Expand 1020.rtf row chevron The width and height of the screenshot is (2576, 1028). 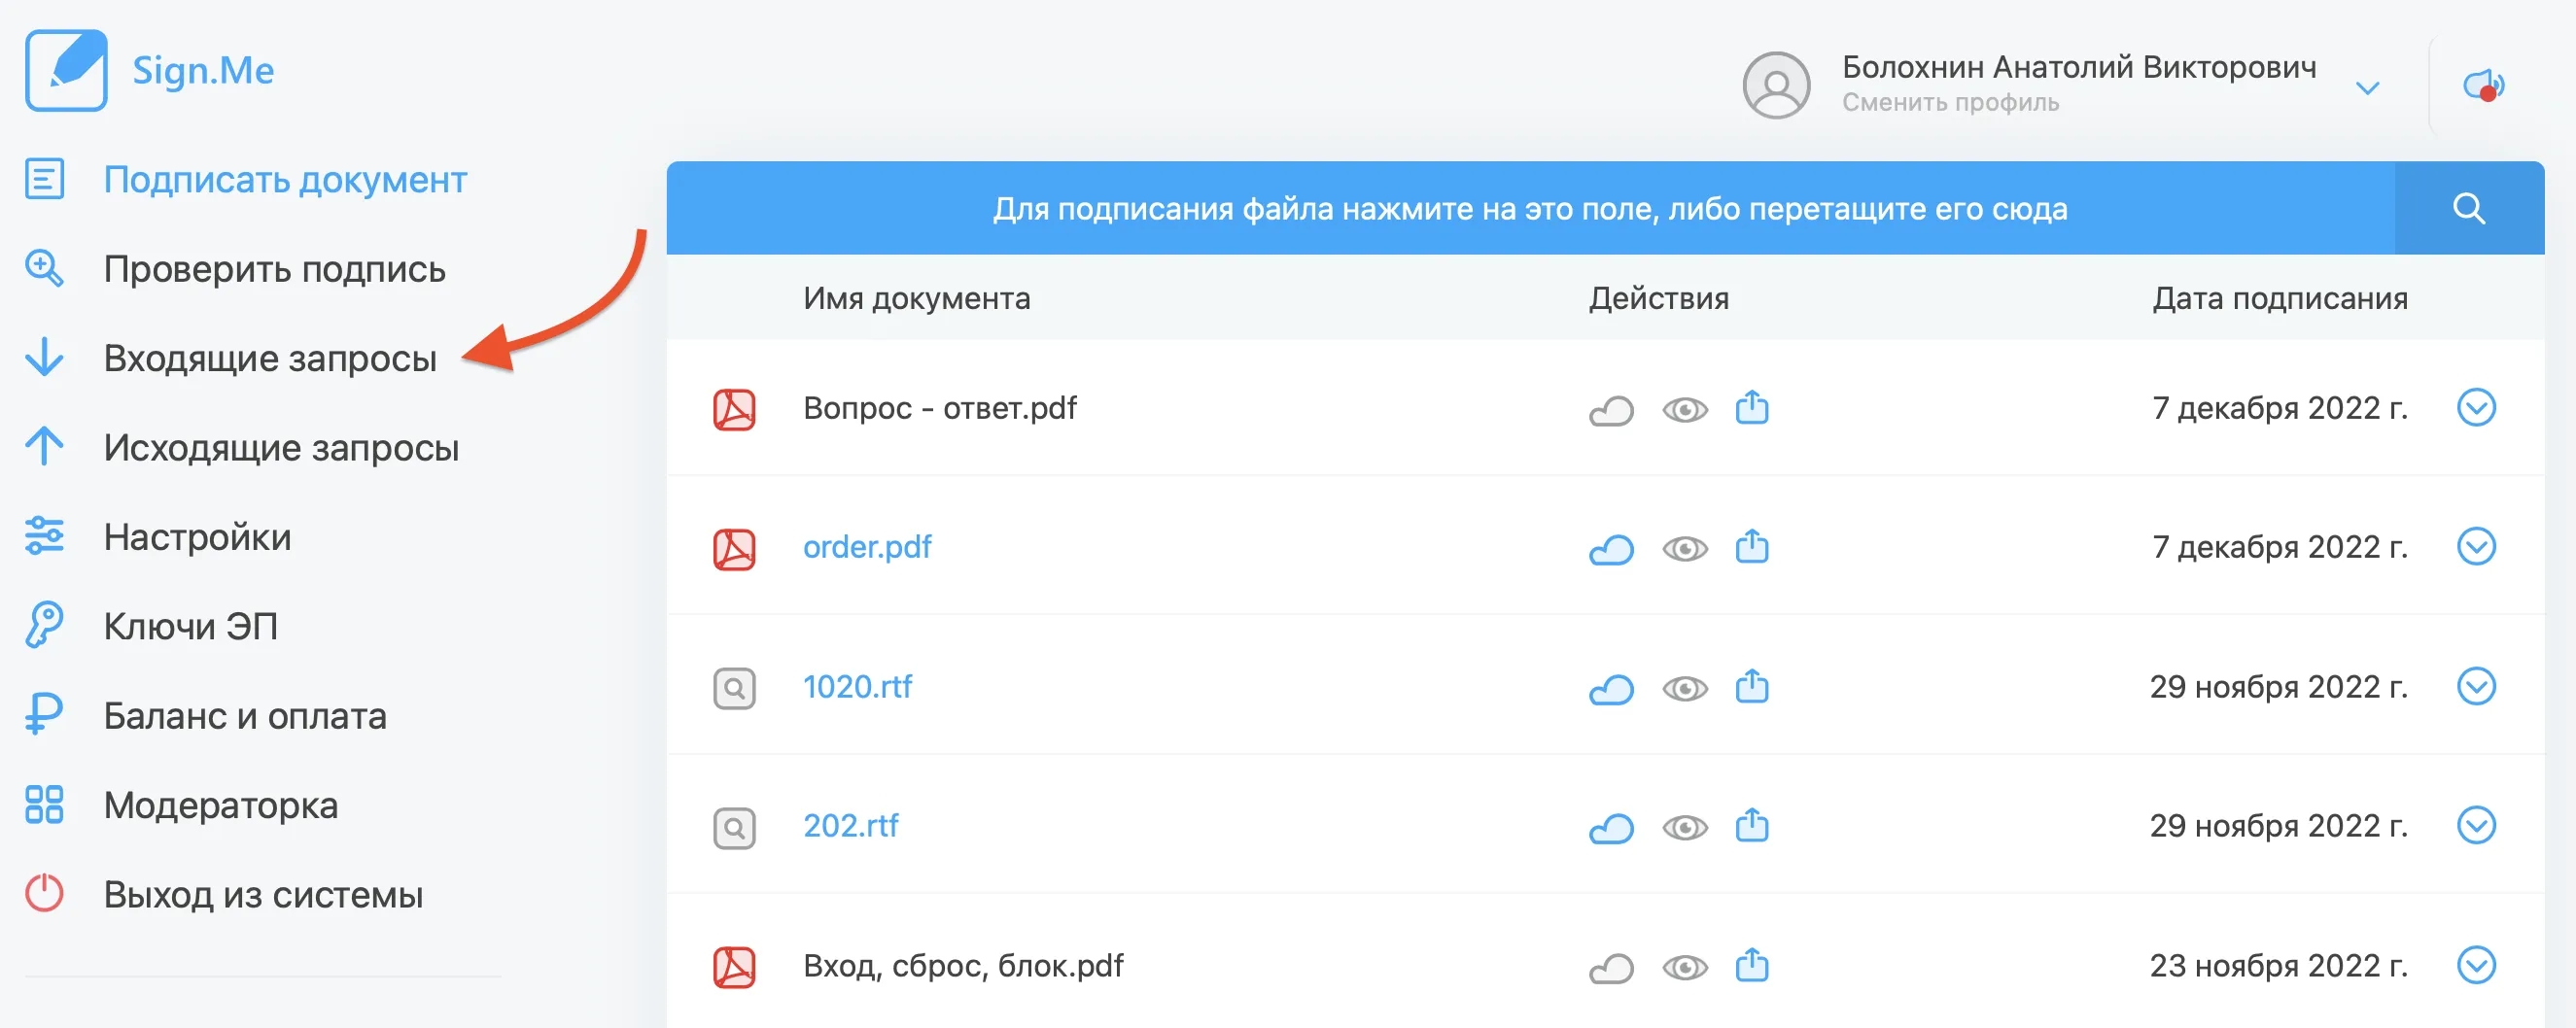(x=2476, y=687)
